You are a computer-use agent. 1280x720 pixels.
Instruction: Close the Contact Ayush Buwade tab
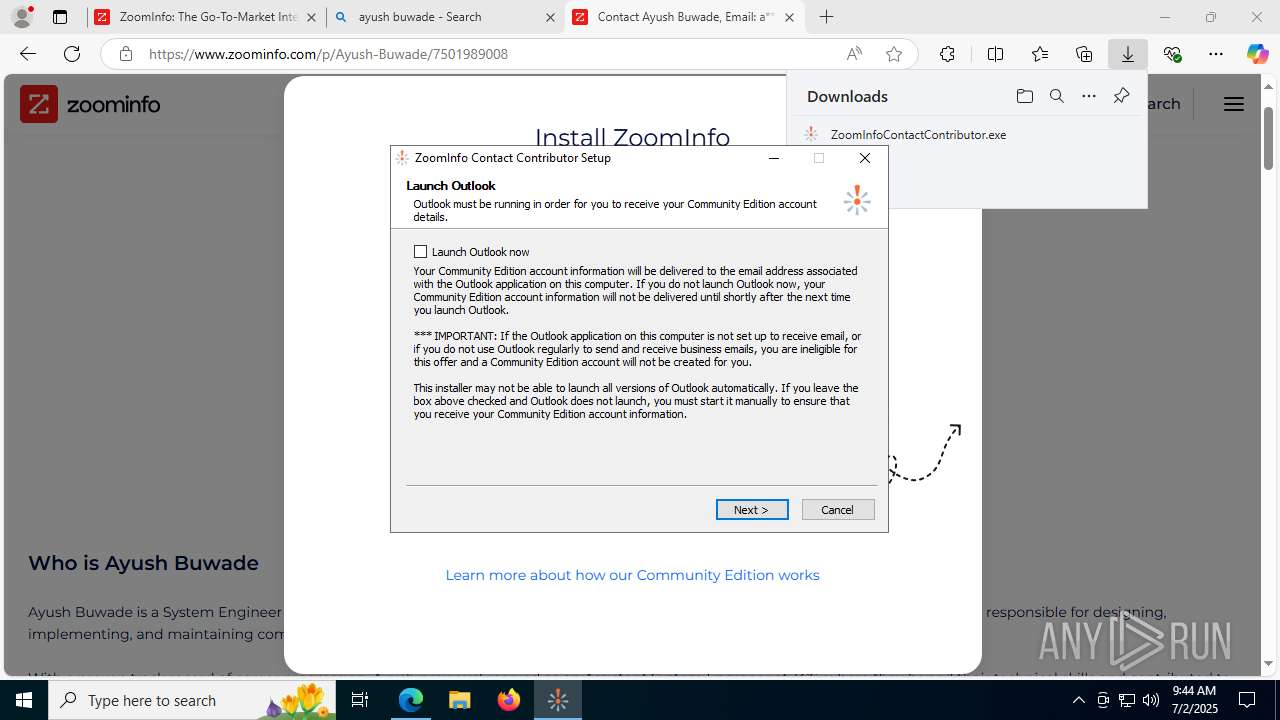[x=790, y=17]
